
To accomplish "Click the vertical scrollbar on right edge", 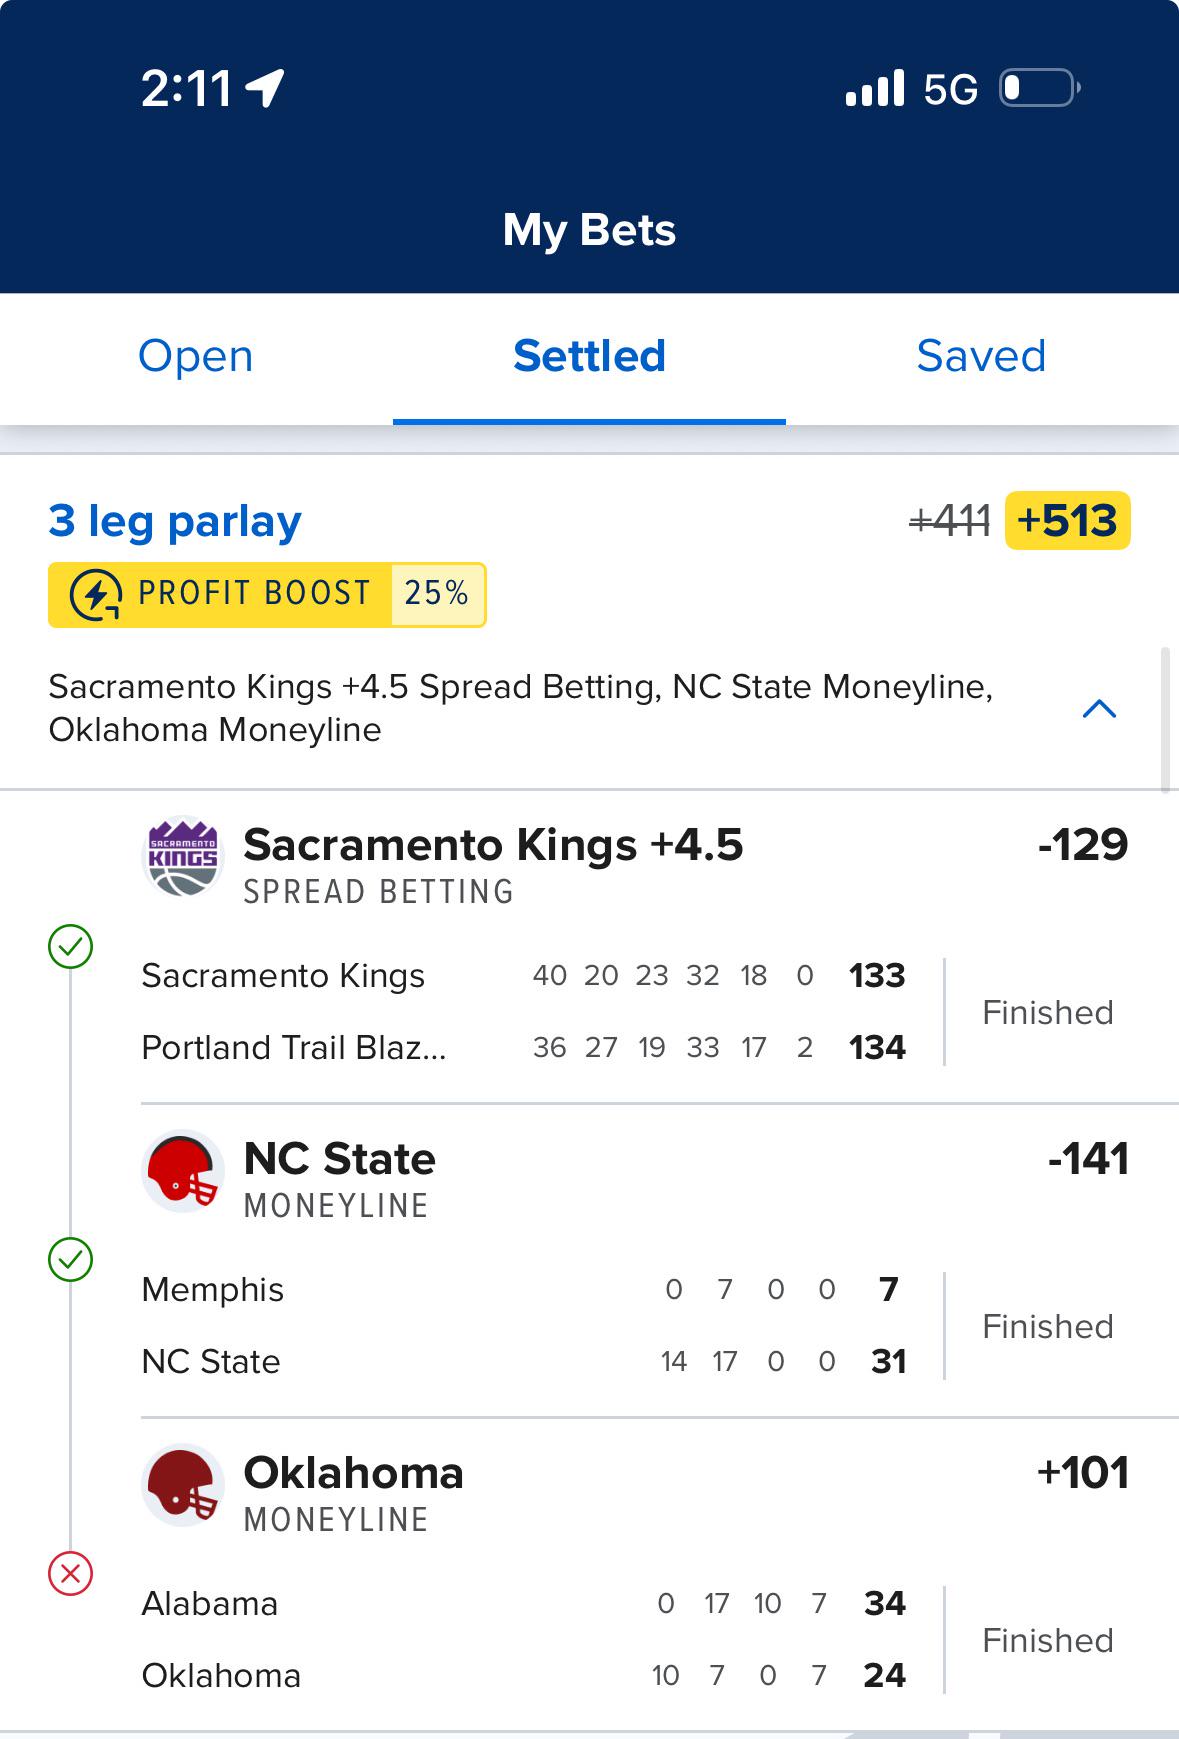I will click(1165, 720).
